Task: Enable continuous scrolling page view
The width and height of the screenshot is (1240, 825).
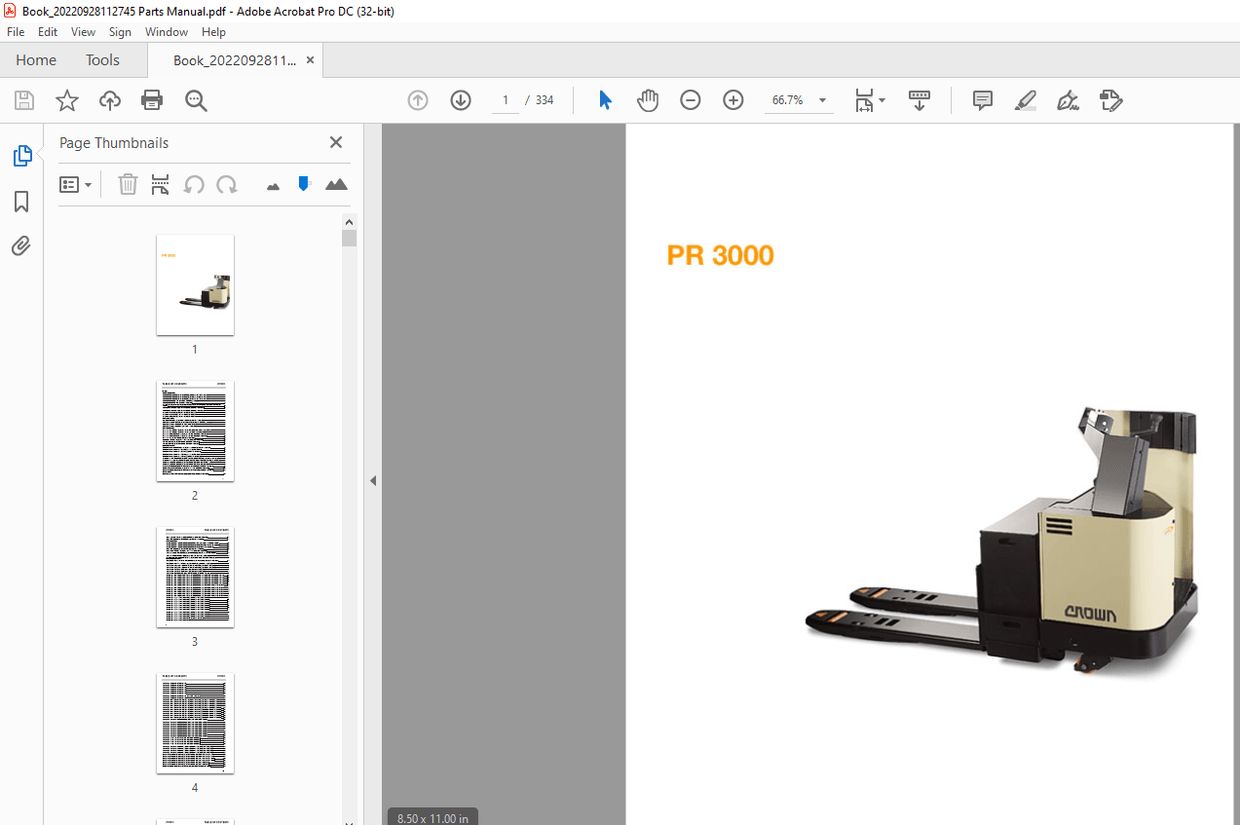Action: tap(919, 100)
